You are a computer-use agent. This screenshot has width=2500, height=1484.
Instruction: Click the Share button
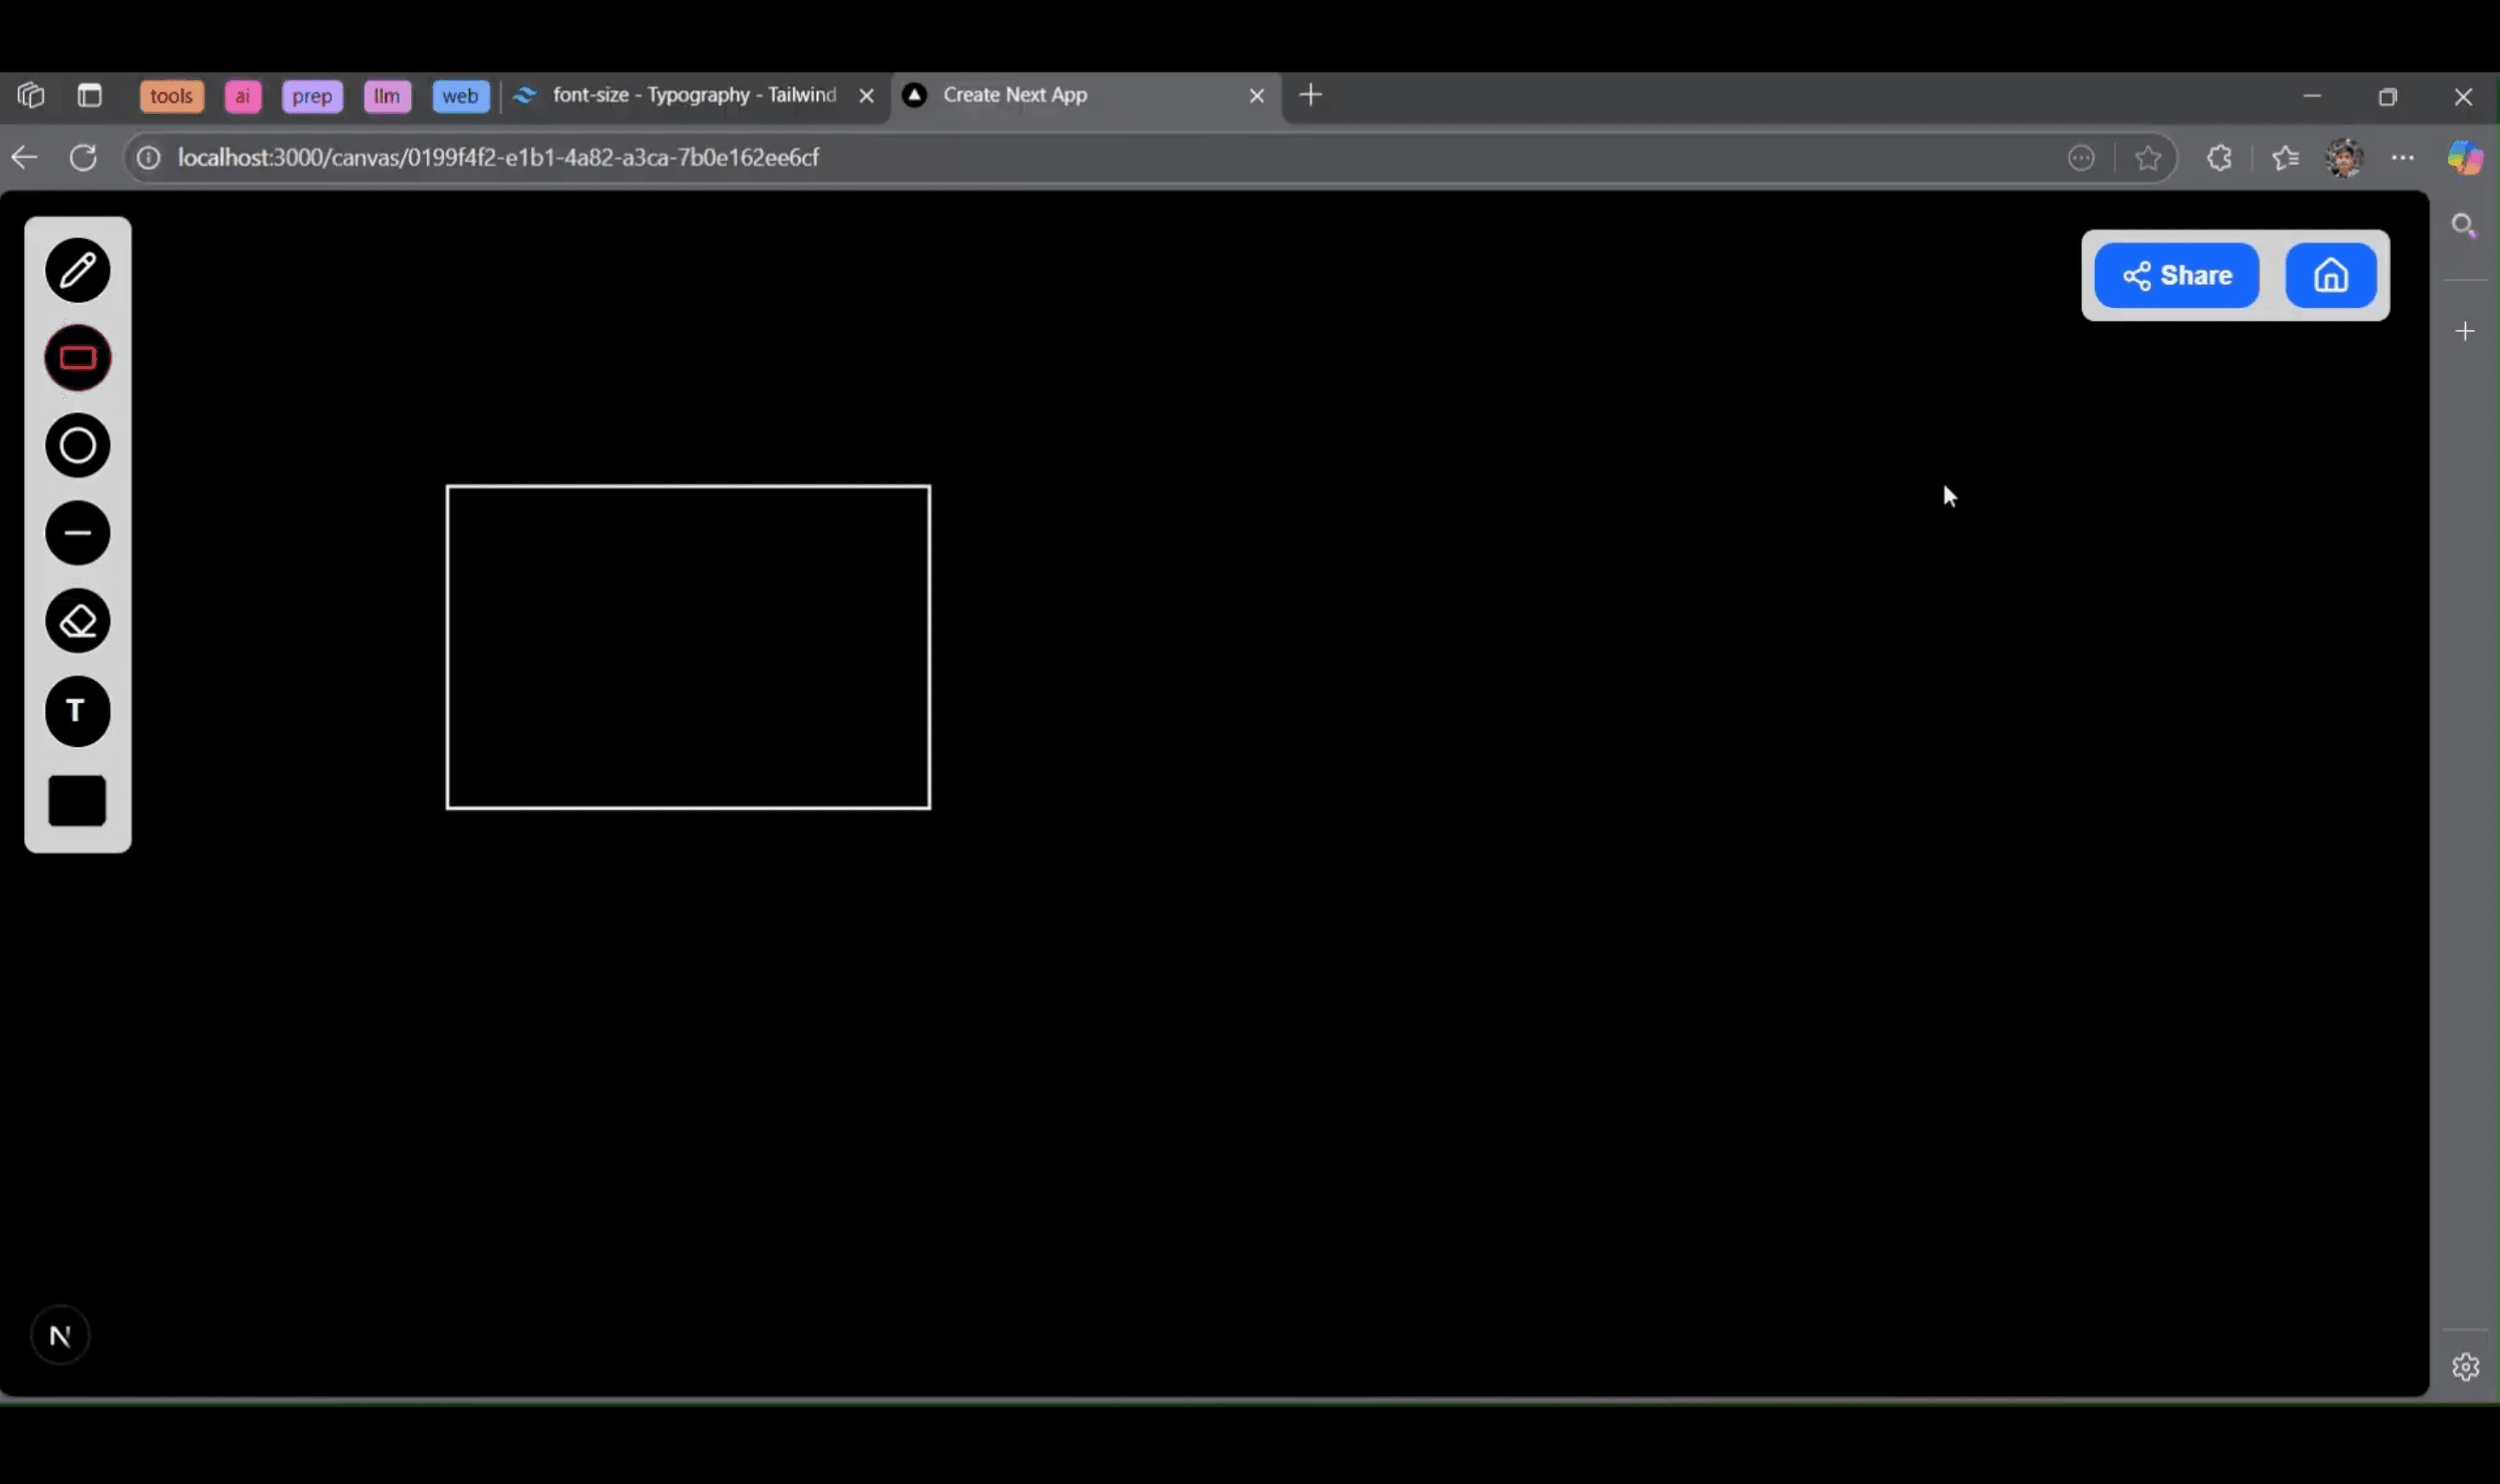[x=2175, y=275]
